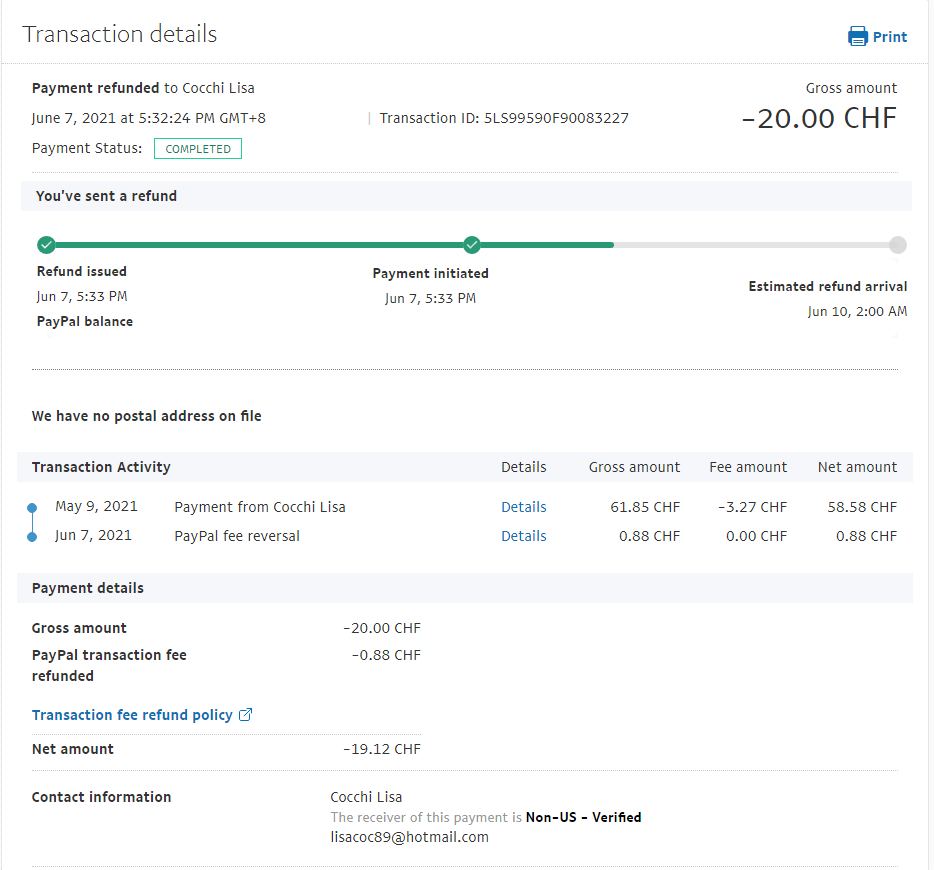Image resolution: width=934 pixels, height=870 pixels.
Task: Click the May 9, 2021 timeline dot
Action: click(32, 508)
